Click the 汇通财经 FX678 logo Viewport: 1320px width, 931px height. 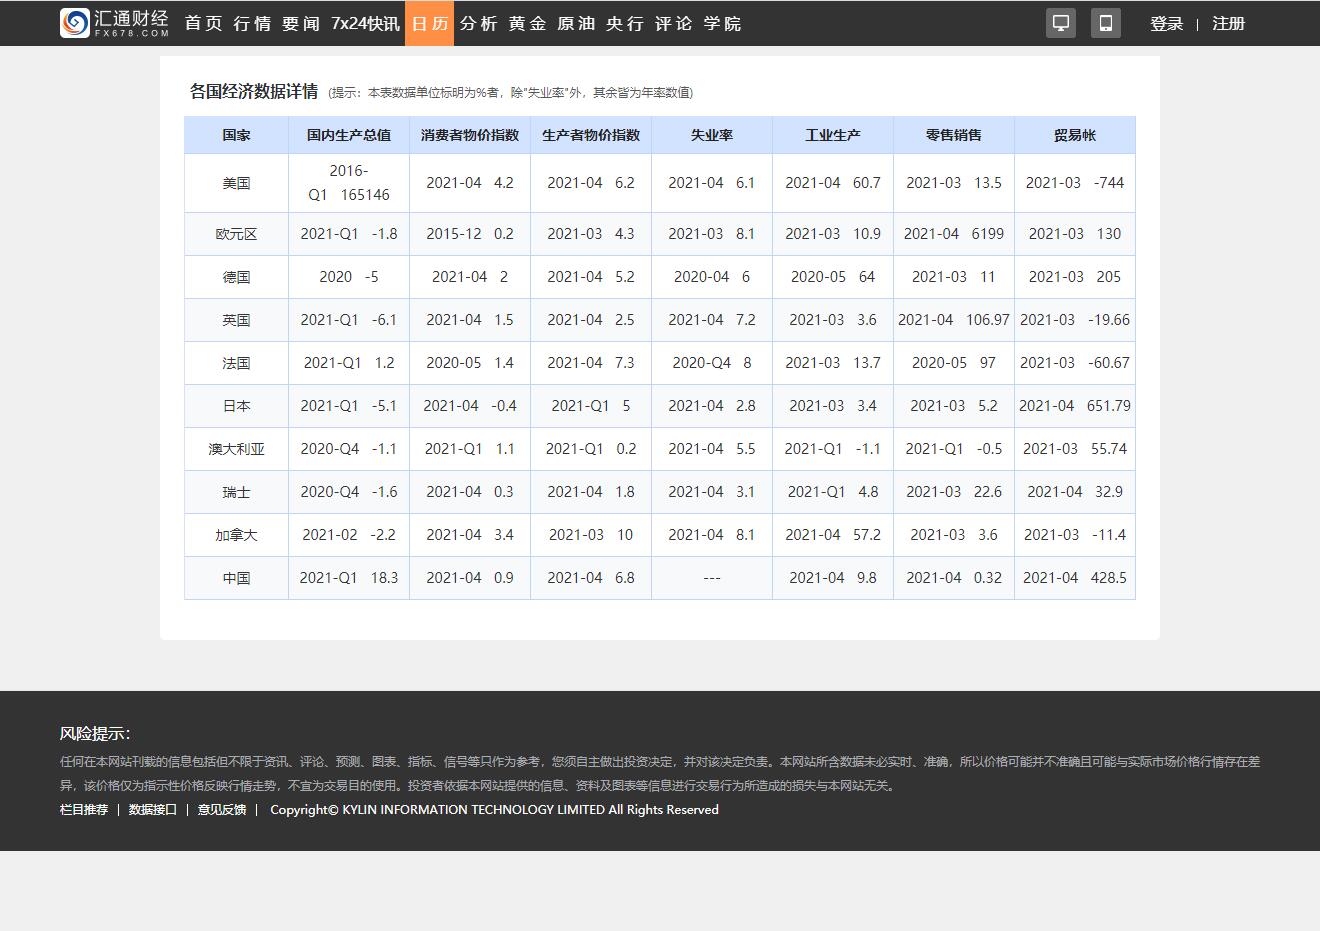[x=115, y=23]
